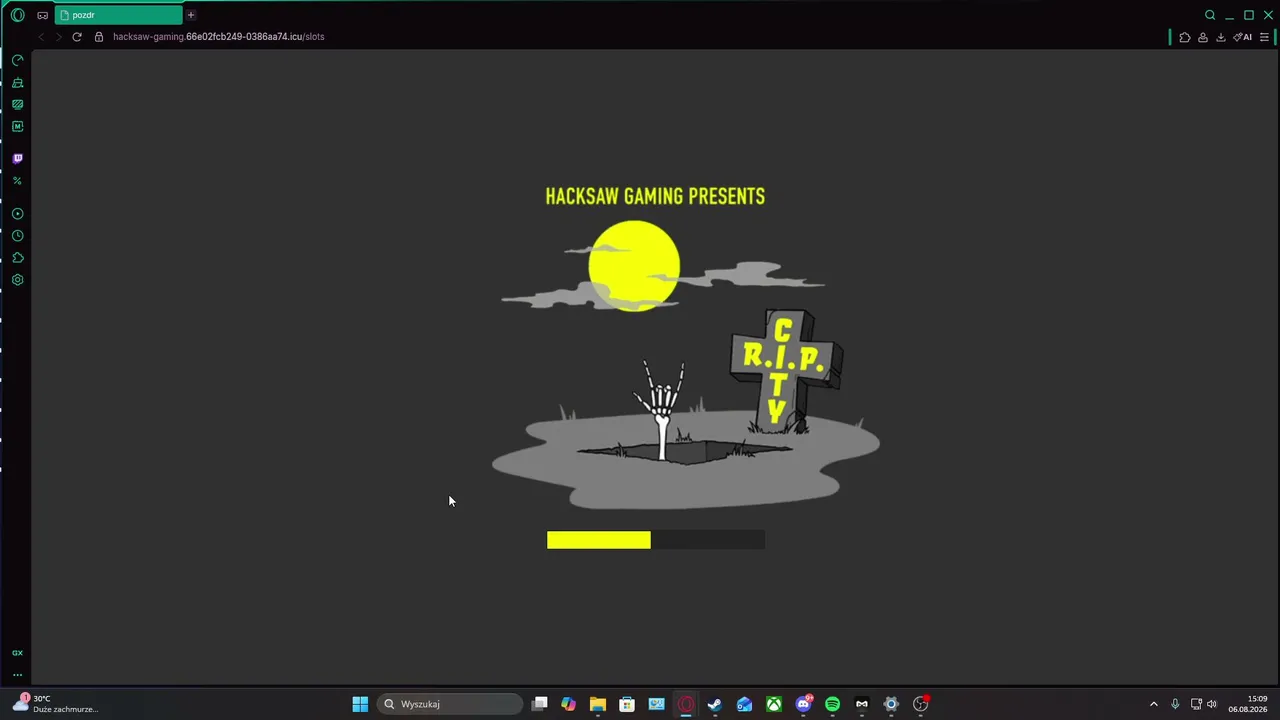Image resolution: width=1280 pixels, height=720 pixels.
Task: Go forward to the next page
Action: (x=59, y=37)
